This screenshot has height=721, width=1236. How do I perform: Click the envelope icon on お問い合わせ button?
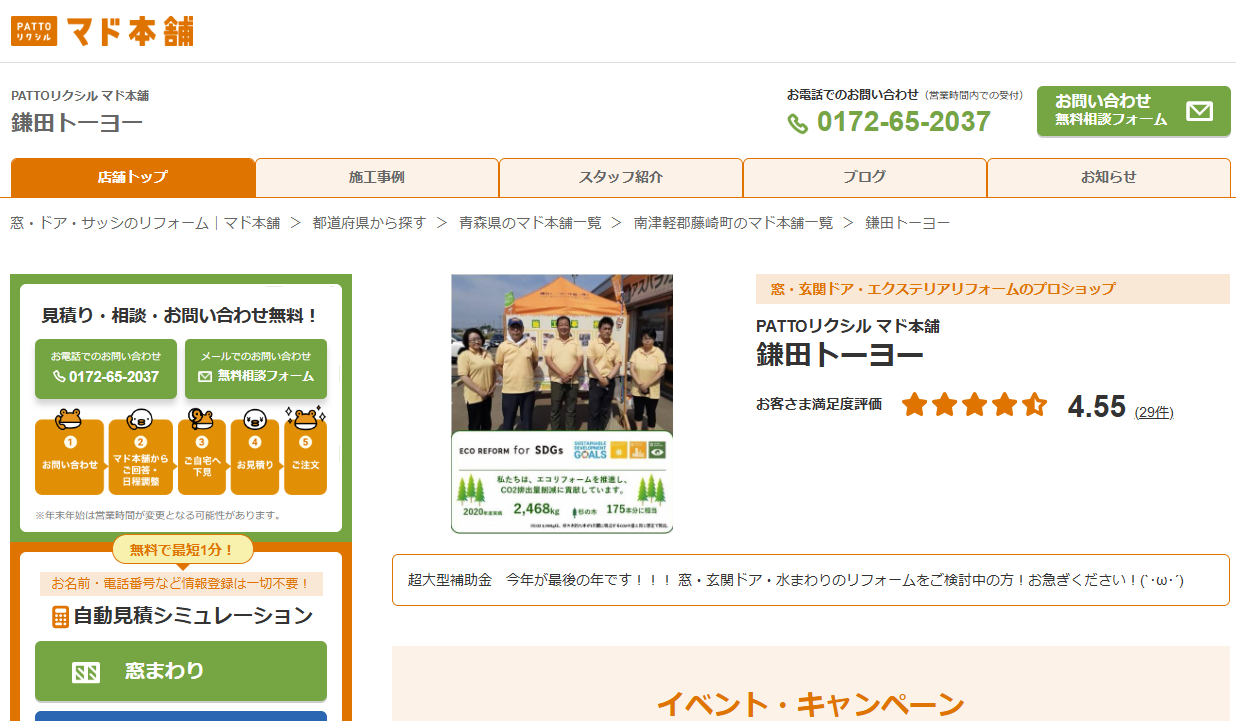[1199, 111]
